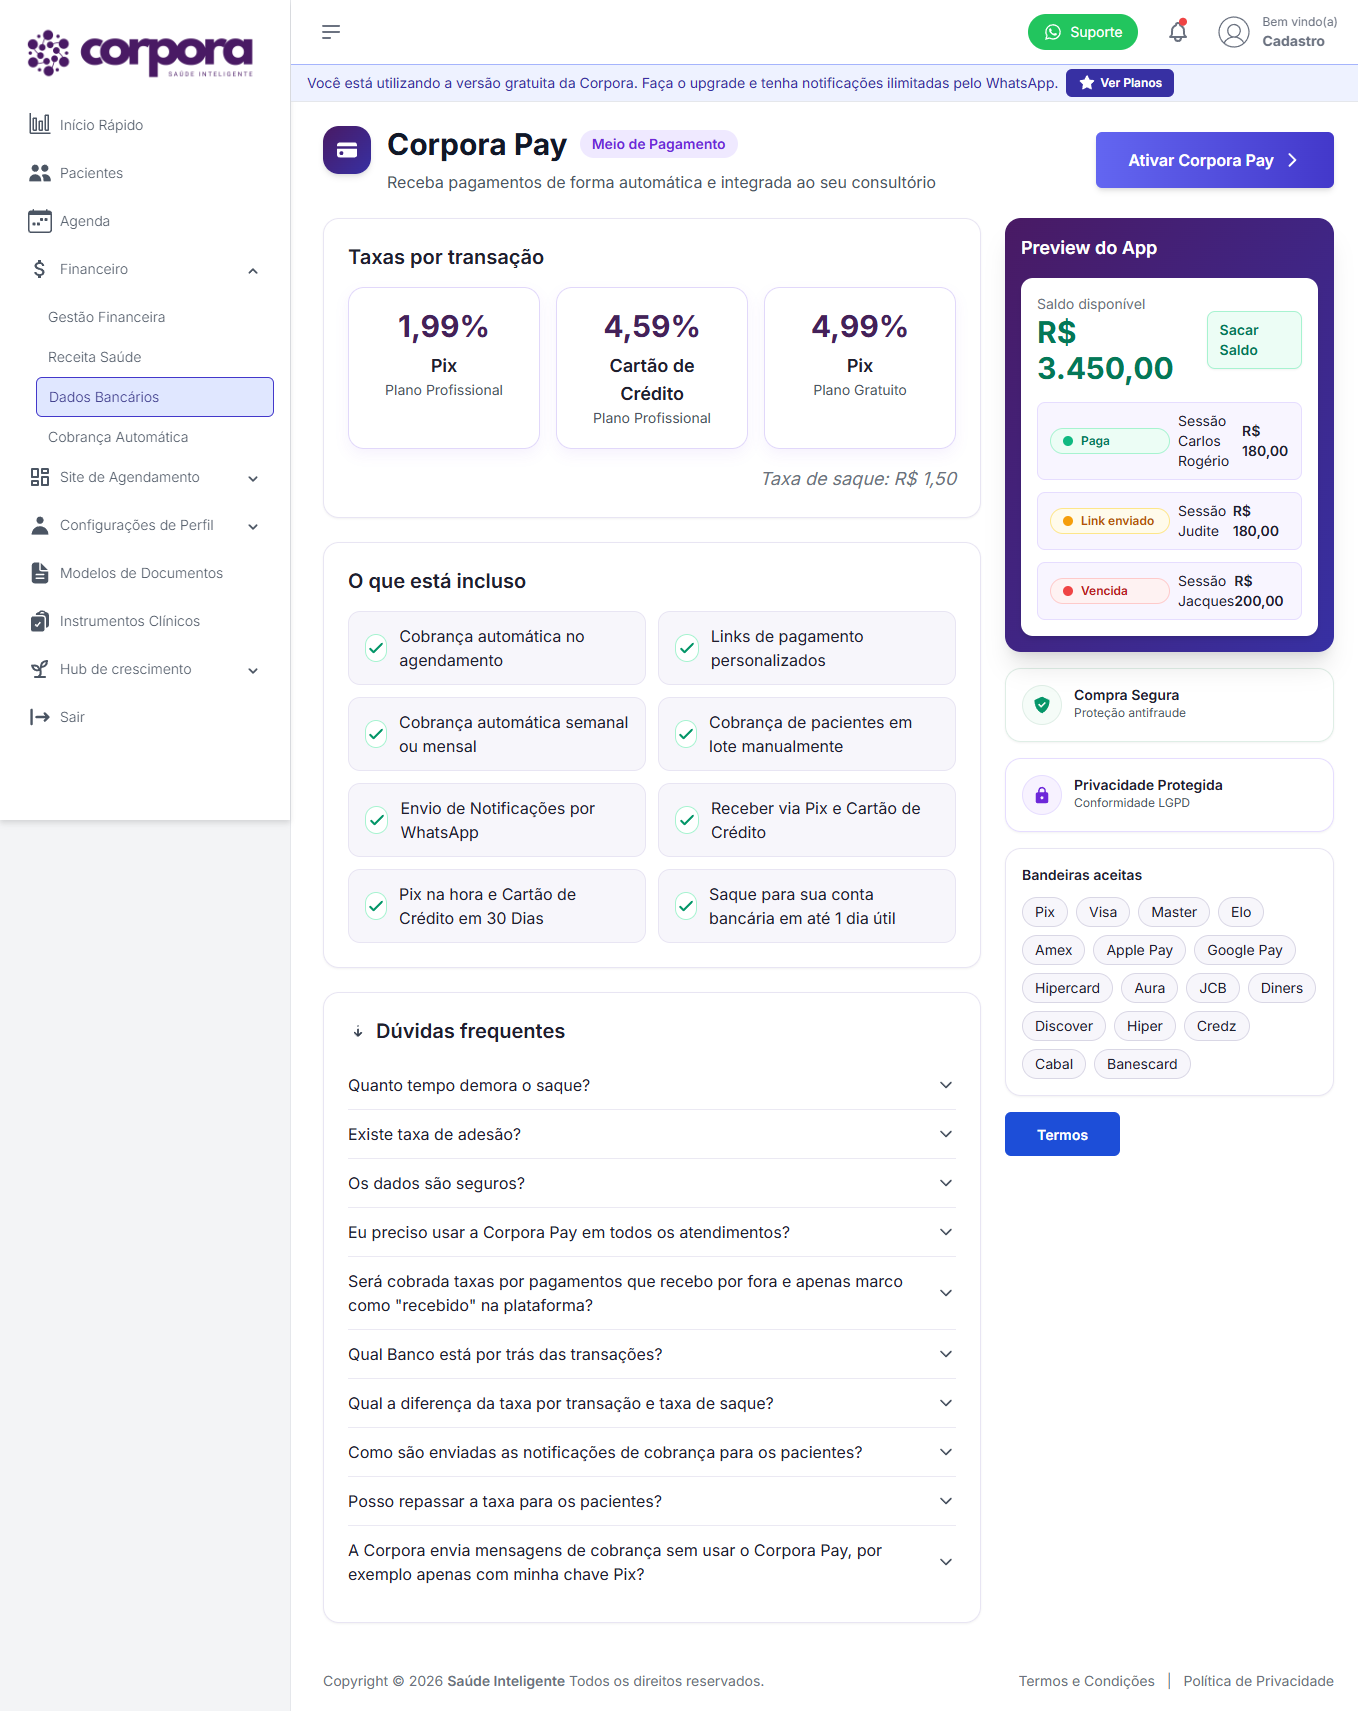Click checkmark icon for Links de pagamento personalizados
Screen dimensions: 1358x1711
pos(687,648)
